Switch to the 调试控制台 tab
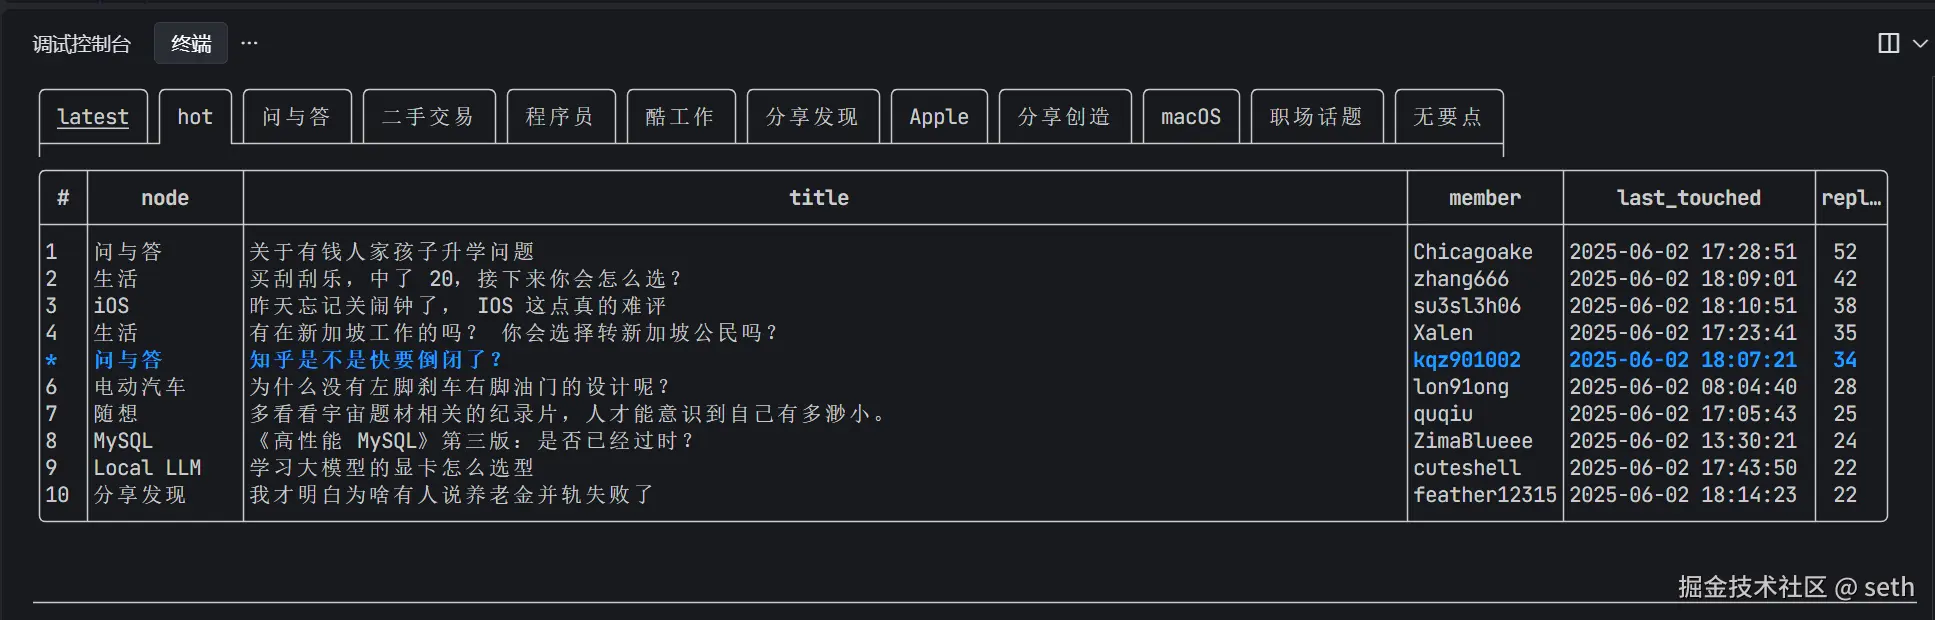The height and width of the screenshot is (620, 1935). [x=82, y=44]
